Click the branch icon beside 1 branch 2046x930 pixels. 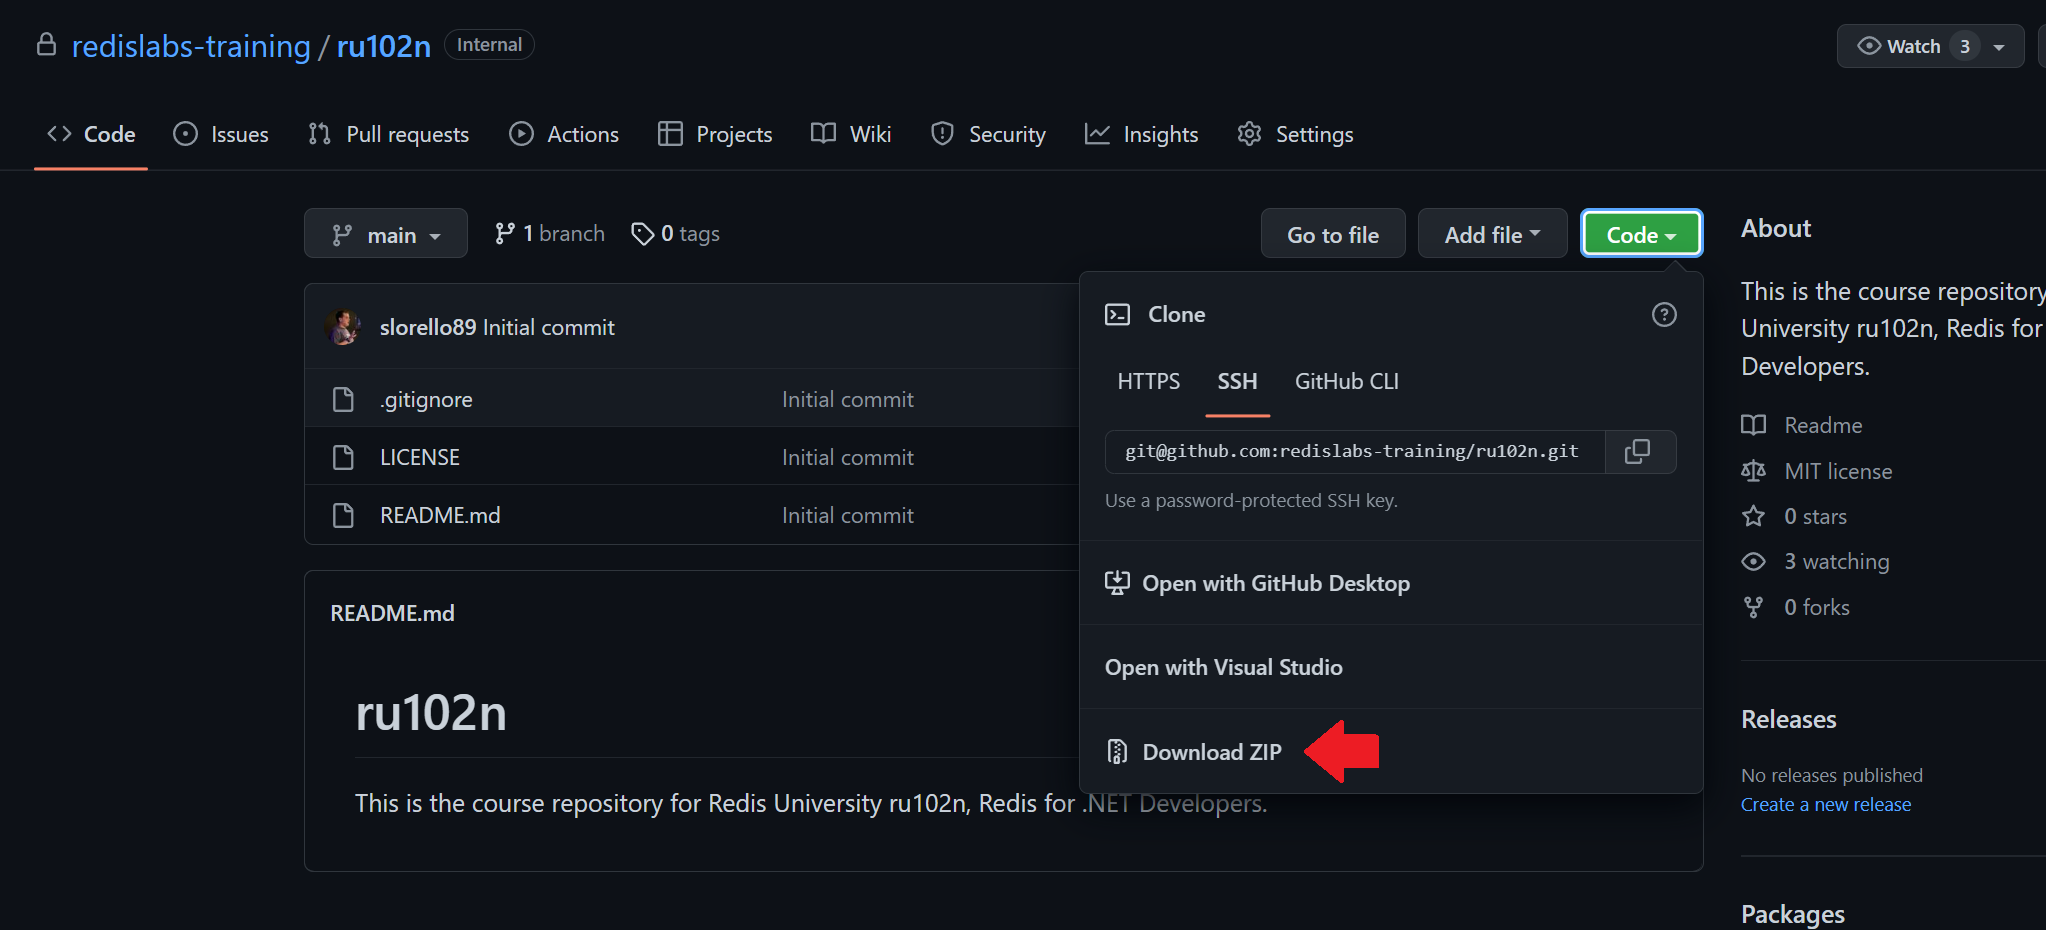pos(505,233)
